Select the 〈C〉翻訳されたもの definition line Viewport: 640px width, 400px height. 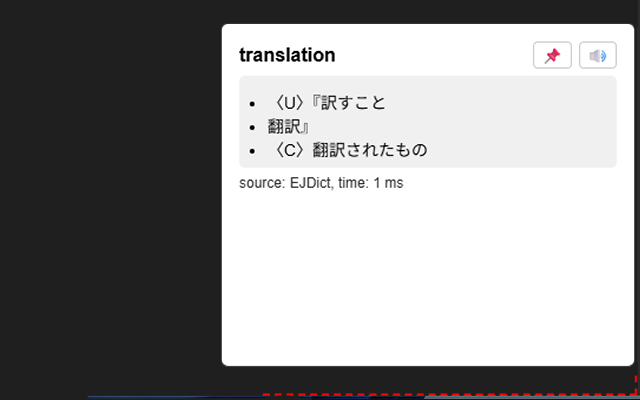349,150
